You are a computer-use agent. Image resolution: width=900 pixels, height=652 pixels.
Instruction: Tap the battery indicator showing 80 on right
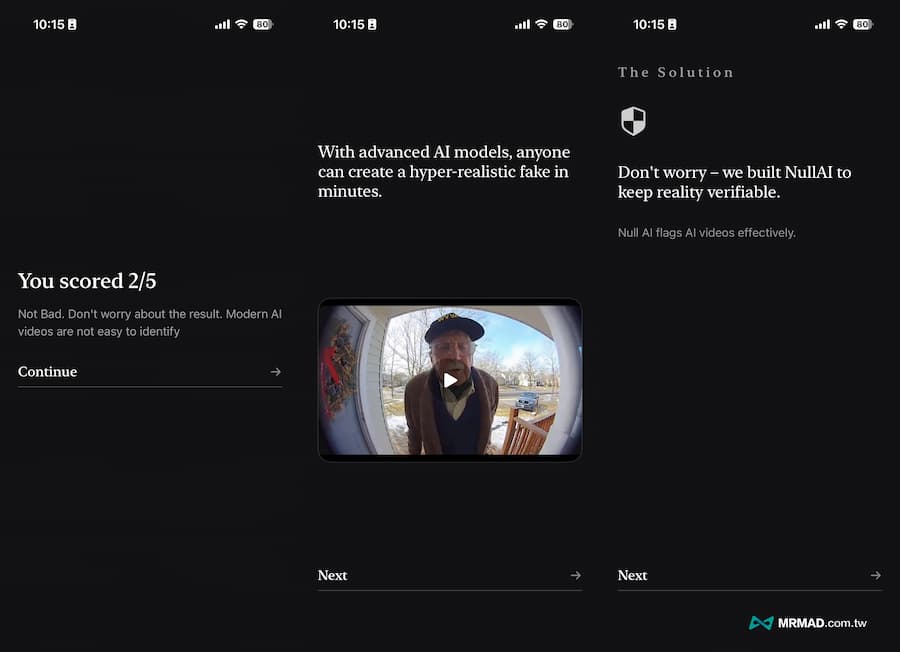(x=861, y=24)
